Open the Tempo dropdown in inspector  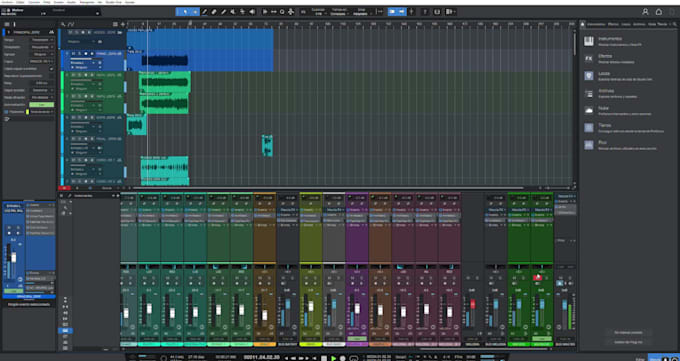42,40
